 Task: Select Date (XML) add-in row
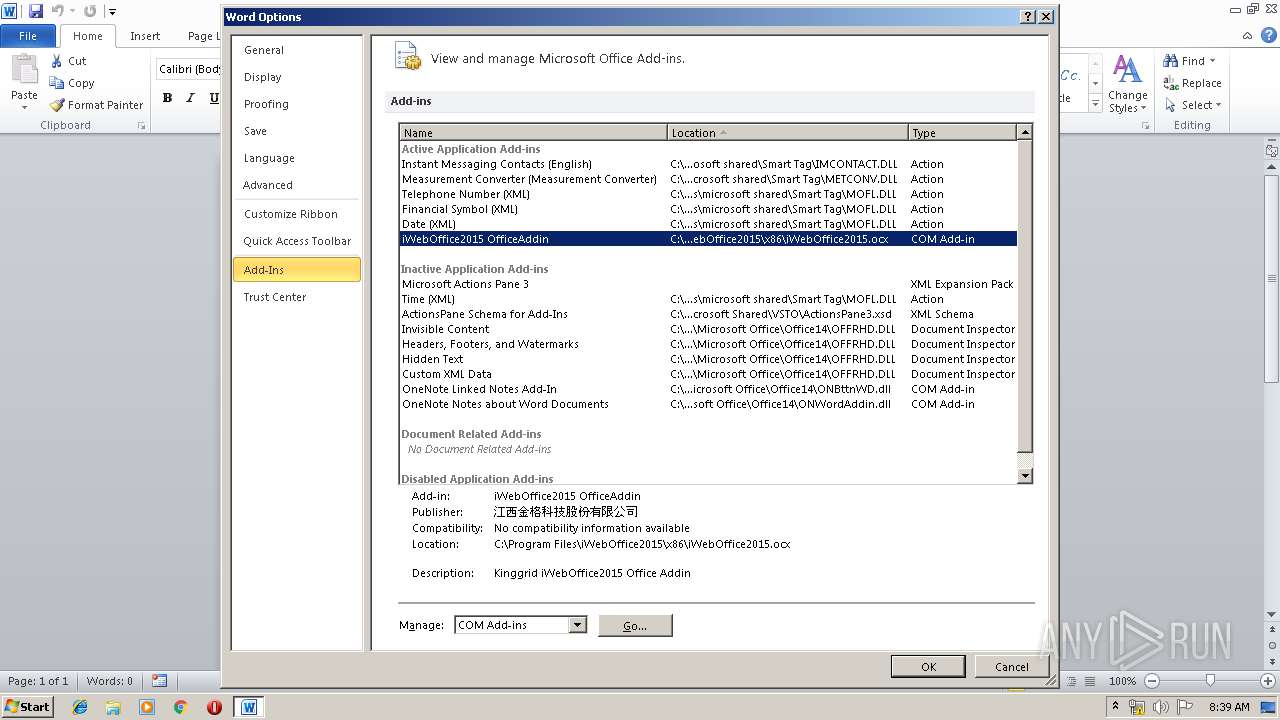708,224
